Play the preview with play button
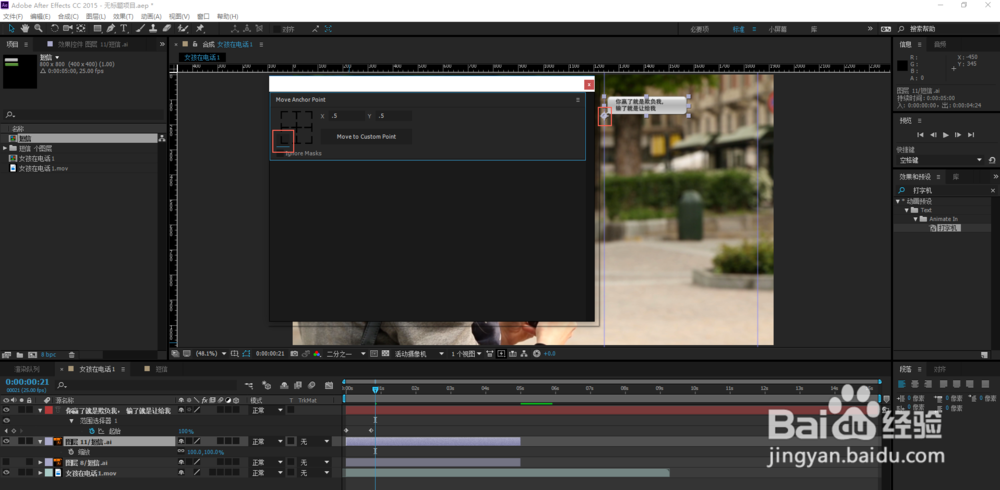 (946, 135)
